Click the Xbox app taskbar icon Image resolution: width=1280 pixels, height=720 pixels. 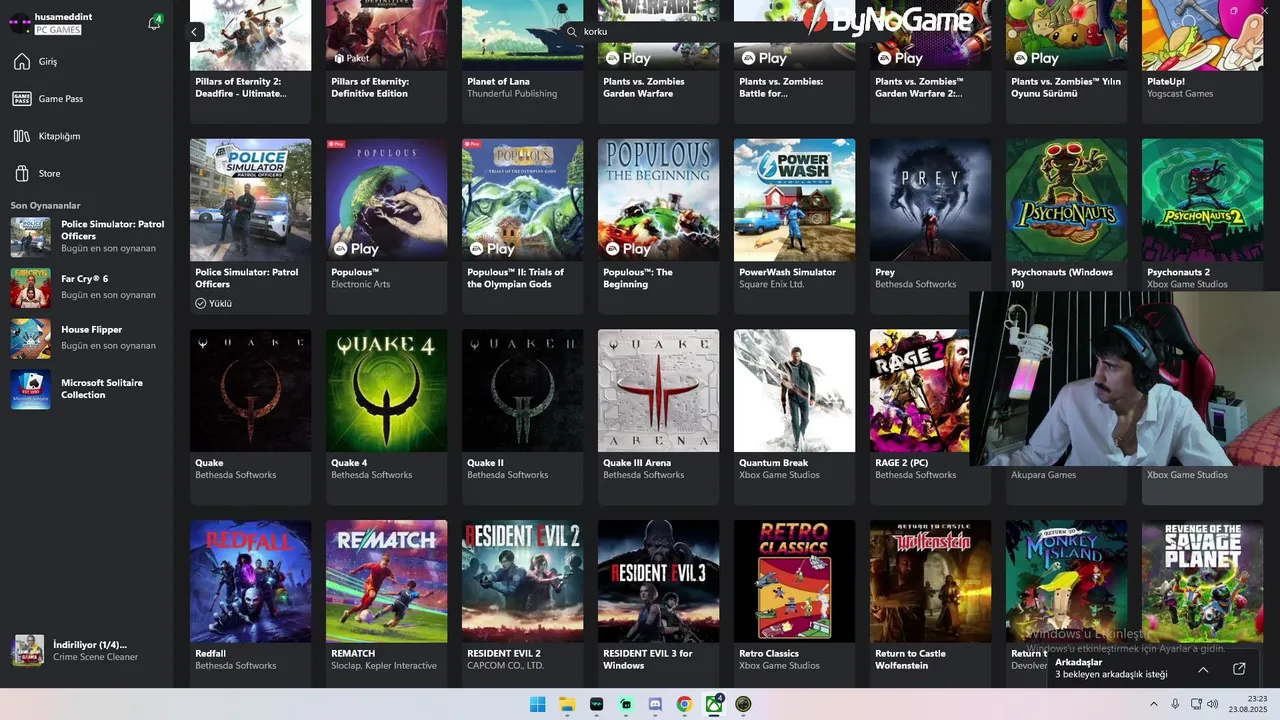coord(714,704)
